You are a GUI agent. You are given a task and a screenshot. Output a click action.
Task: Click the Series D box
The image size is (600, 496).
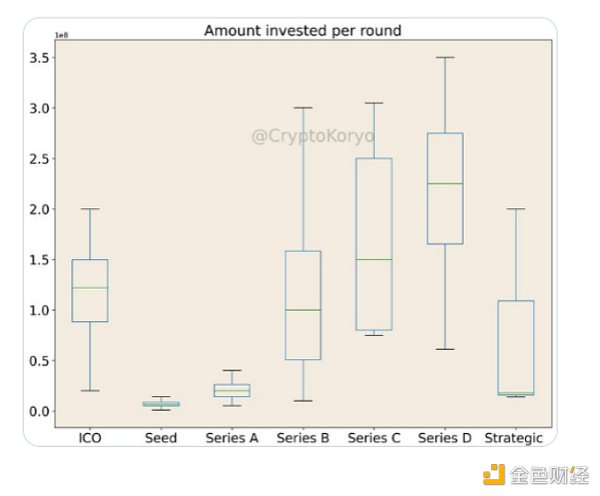(444, 188)
